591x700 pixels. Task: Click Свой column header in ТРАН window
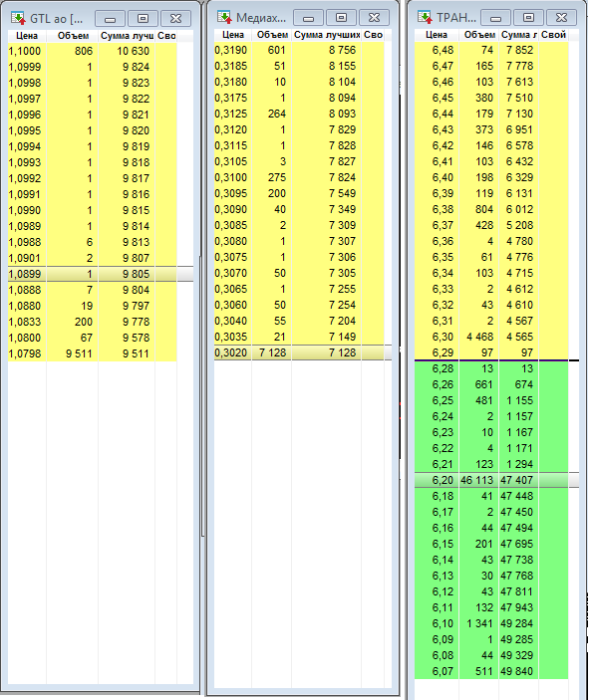pyautogui.click(x=553, y=35)
